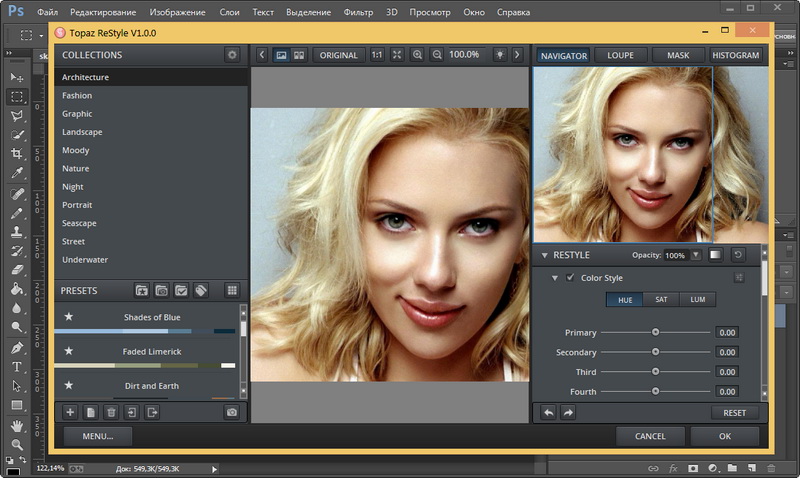Click the zoom in magnifier
This screenshot has width=800, height=478.
pos(417,55)
